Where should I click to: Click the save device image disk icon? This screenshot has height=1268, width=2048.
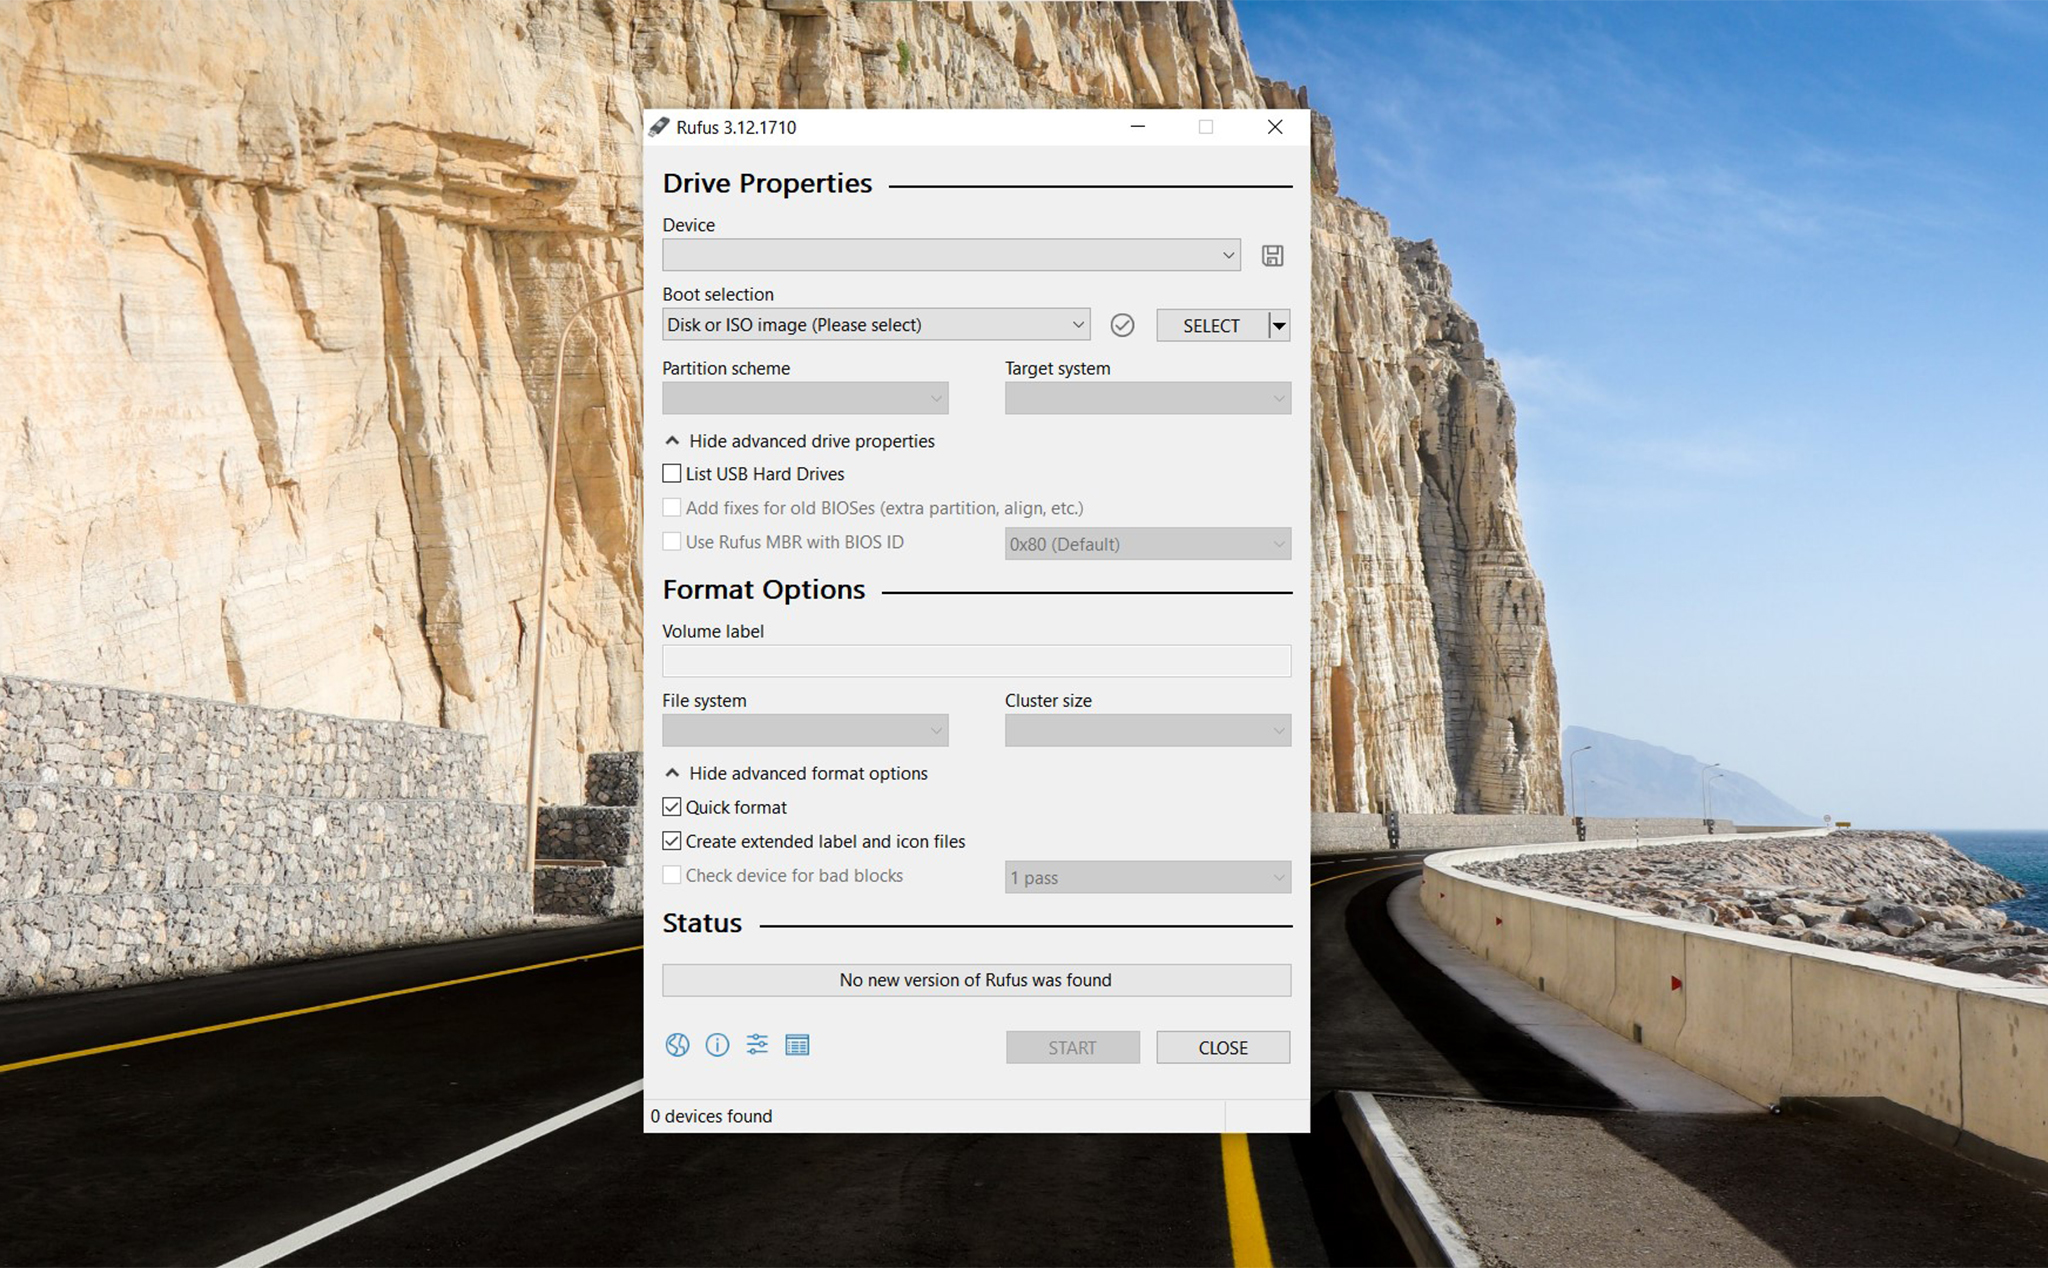1272,256
